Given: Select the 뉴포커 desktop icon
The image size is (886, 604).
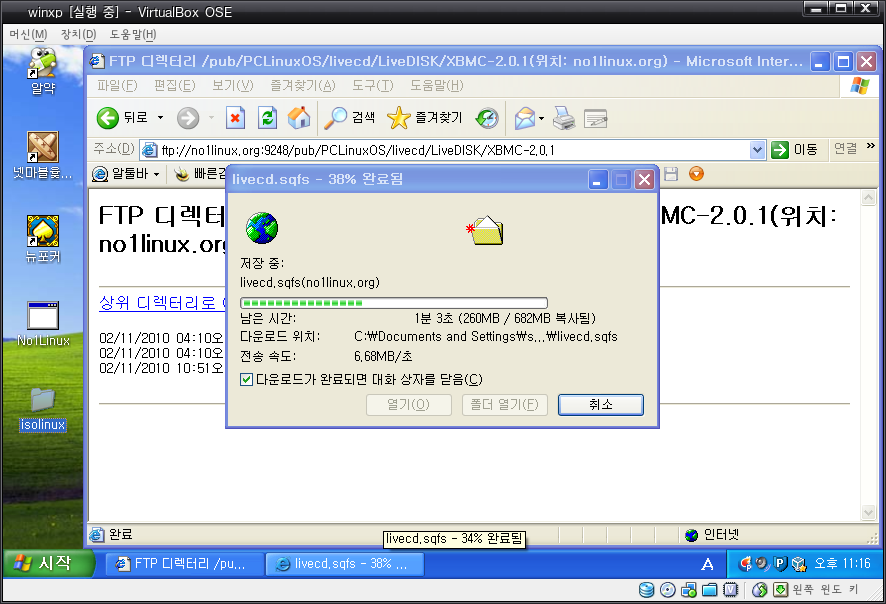Looking at the screenshot, I should pyautogui.click(x=43, y=238).
